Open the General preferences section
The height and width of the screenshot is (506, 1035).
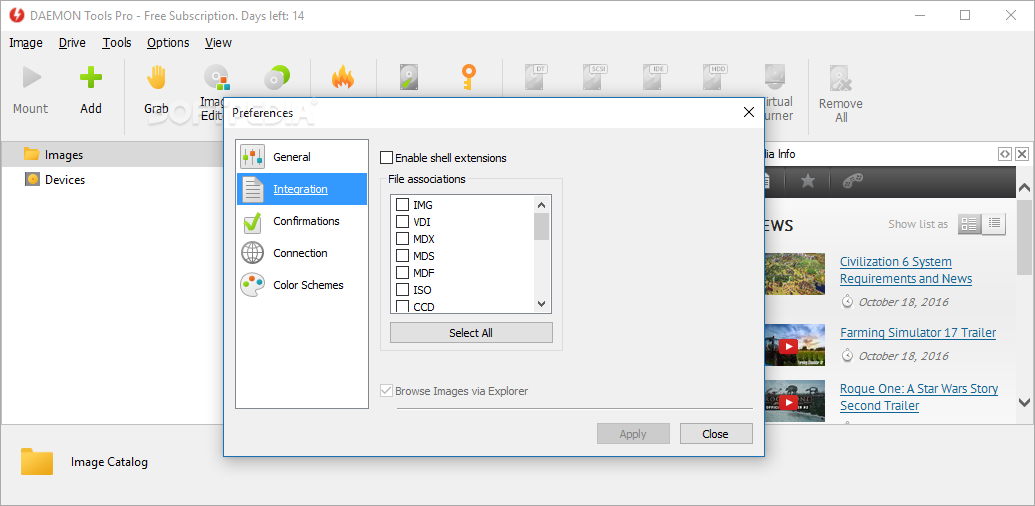(302, 157)
